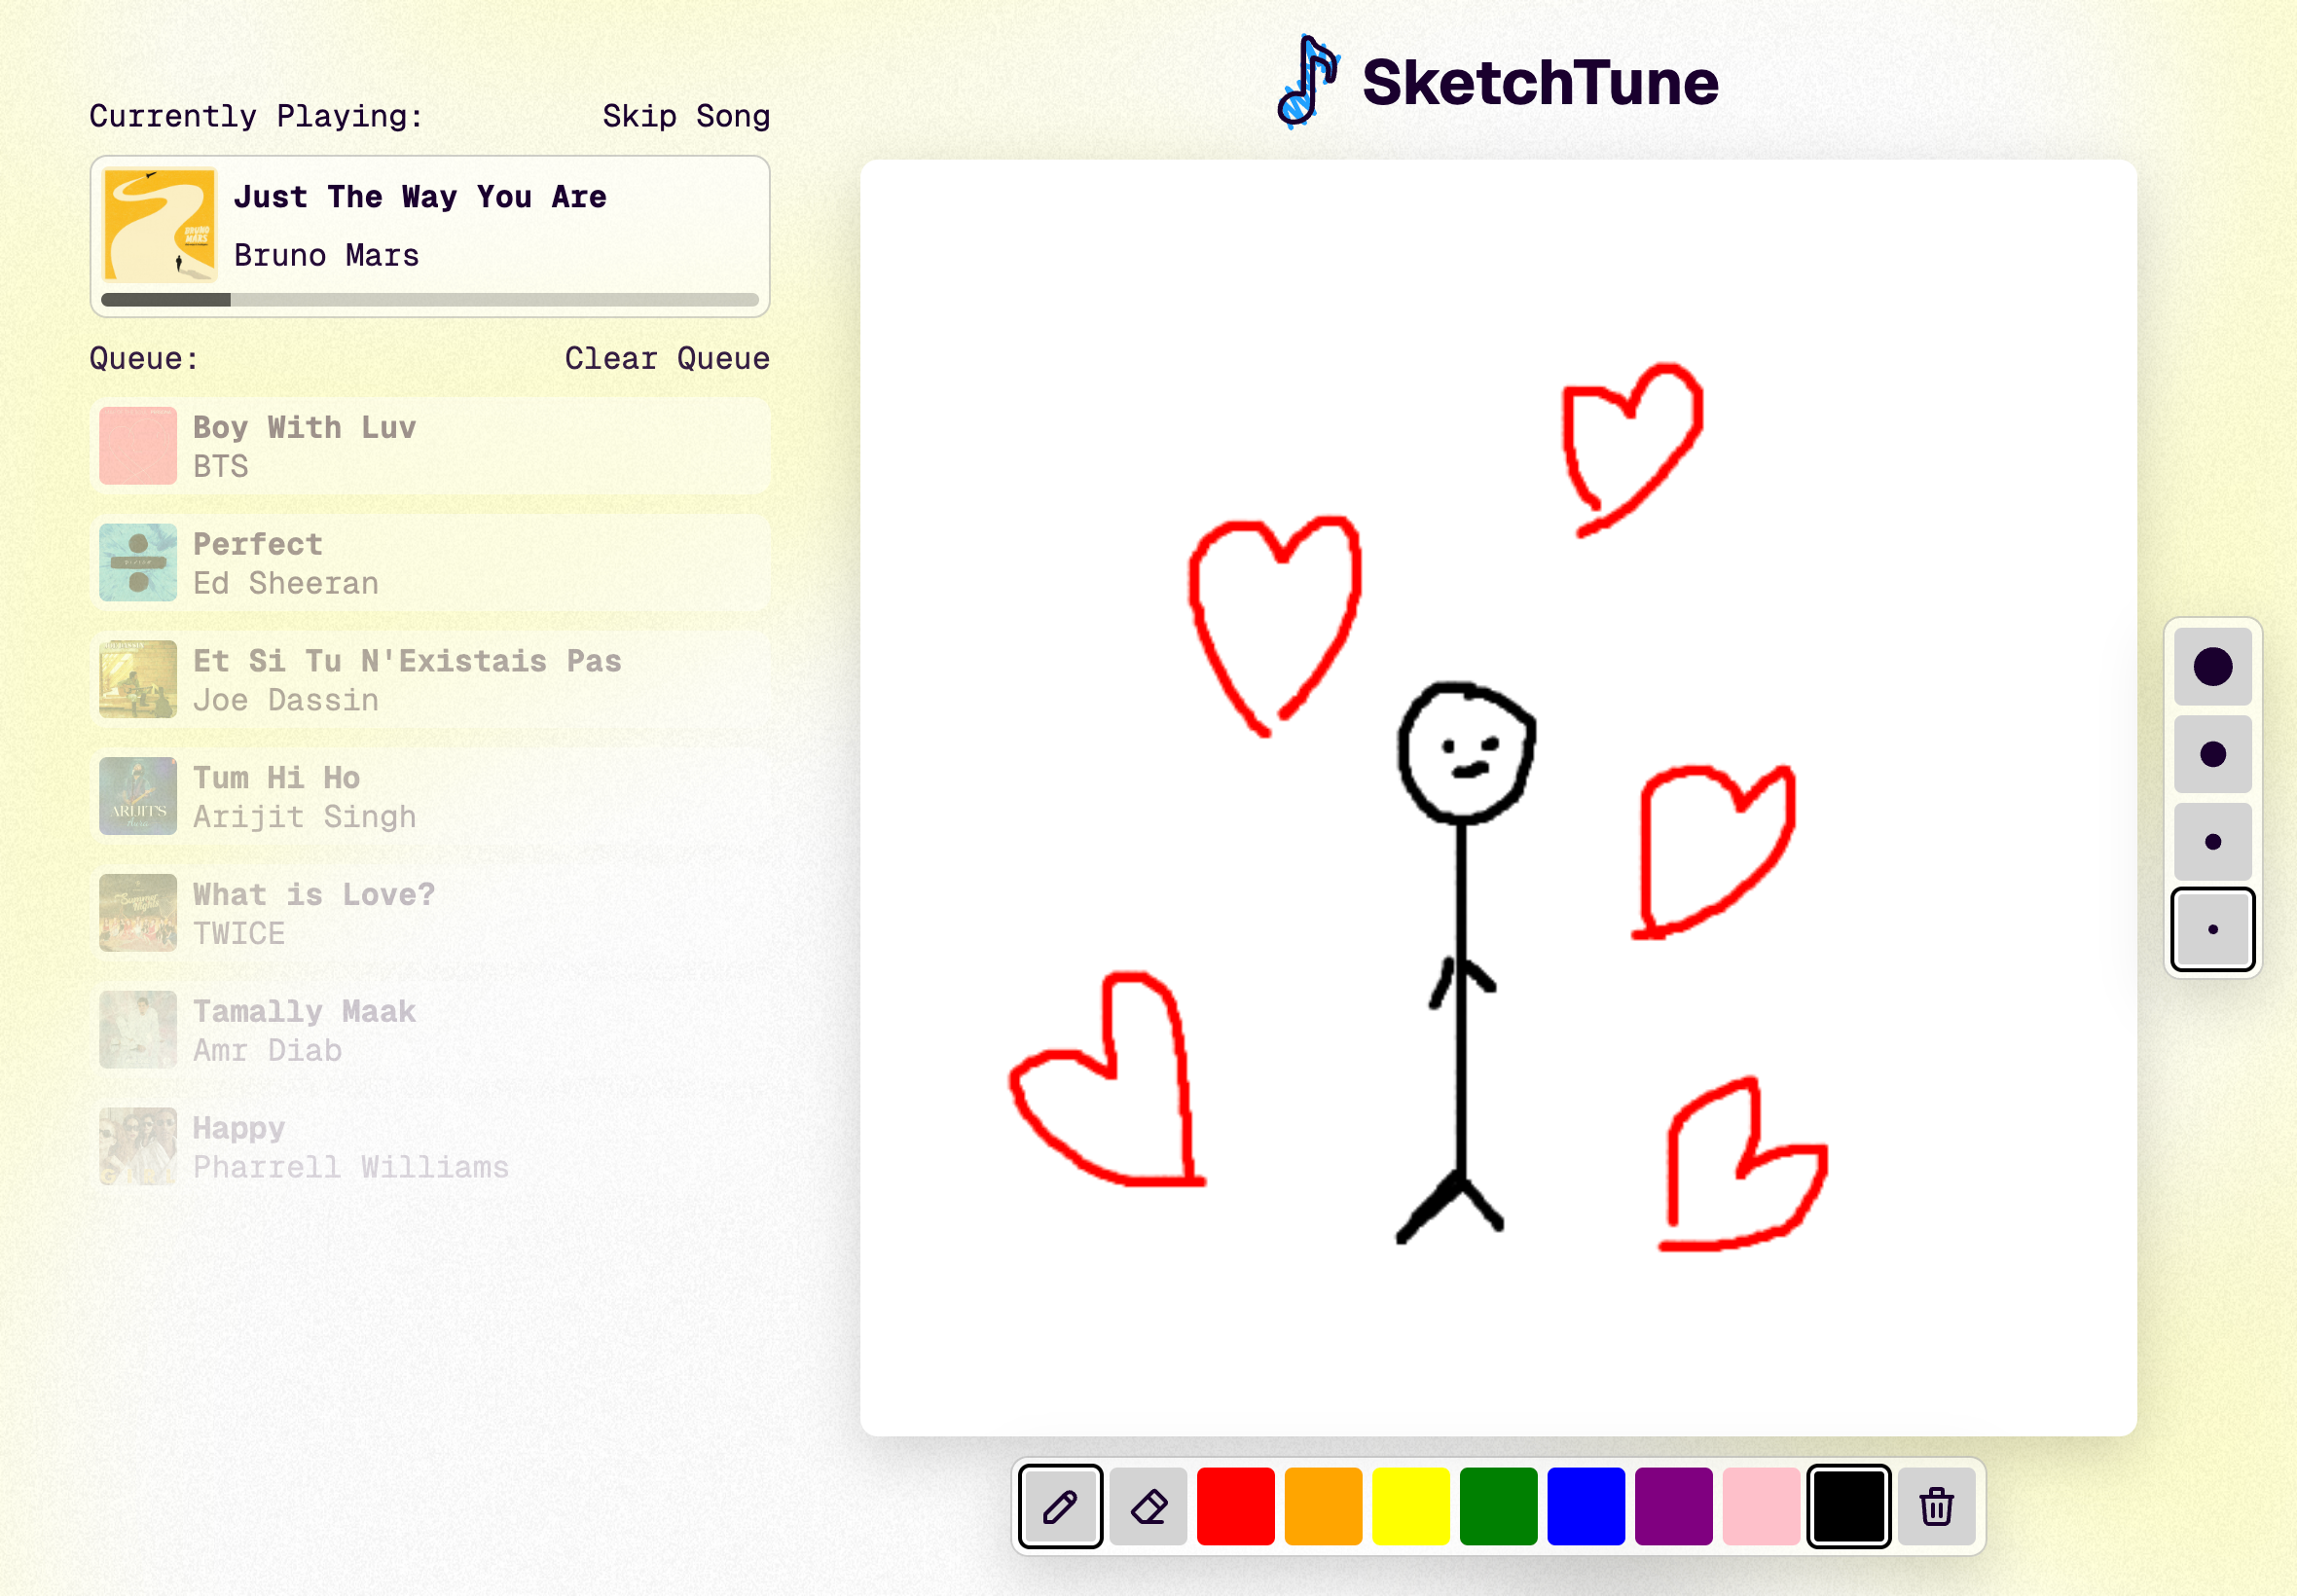Screen dimensions: 2297x1596
Task: Click the song progress bar
Action: tap(430, 300)
